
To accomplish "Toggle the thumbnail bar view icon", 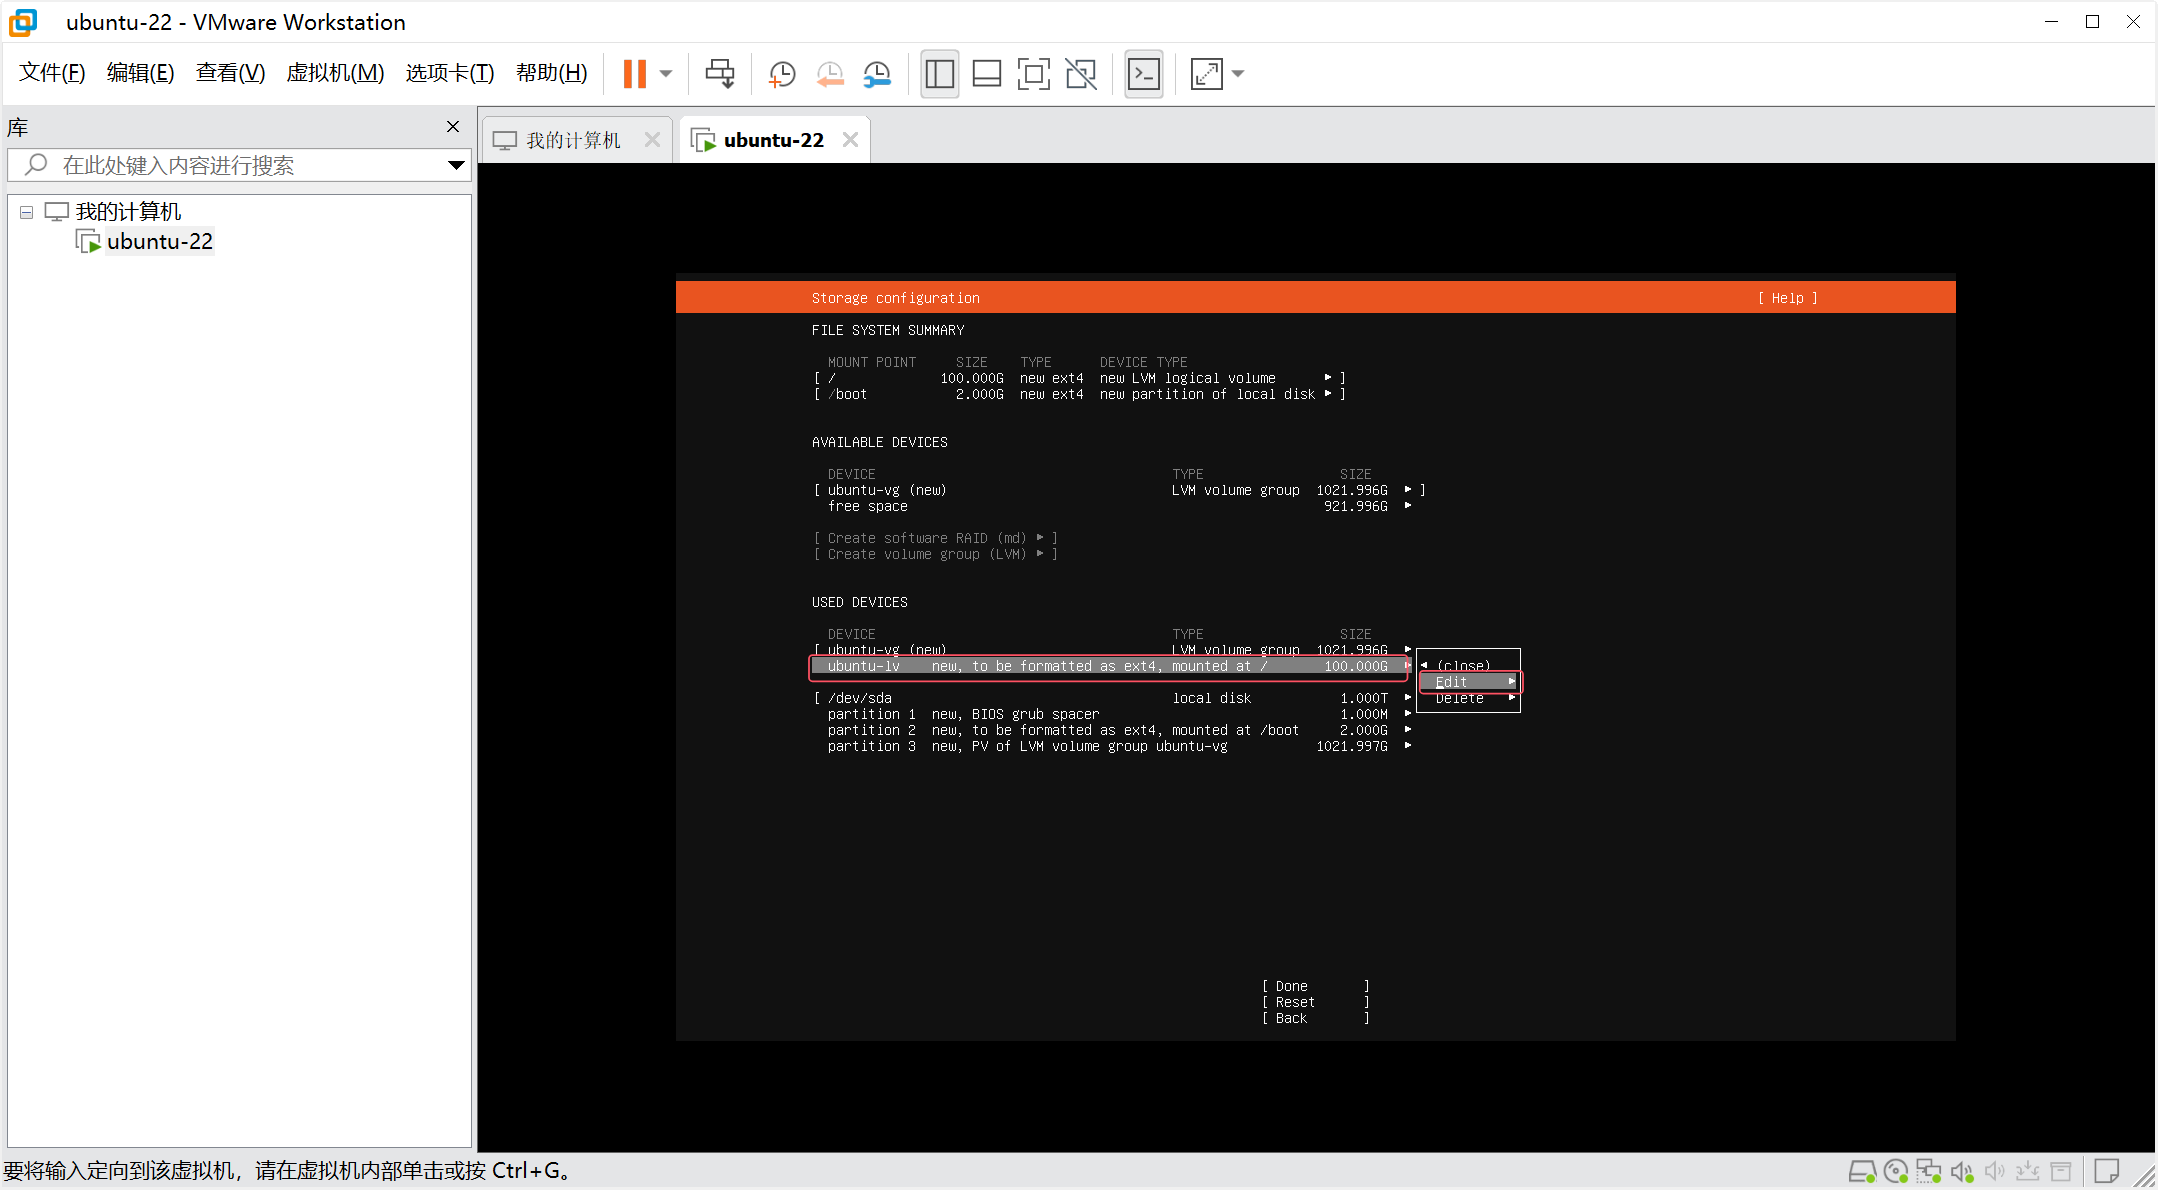I will (x=986, y=74).
